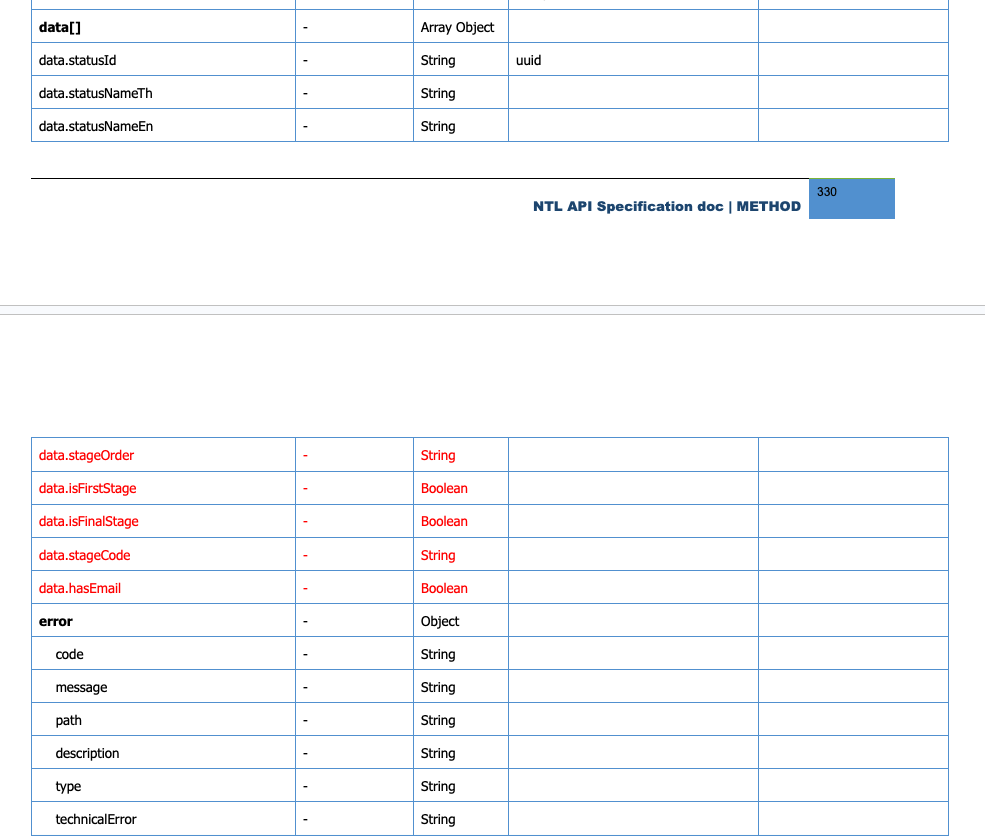The image size is (985, 836).
Task: Click the bold error field name
Action: click(x=55, y=621)
